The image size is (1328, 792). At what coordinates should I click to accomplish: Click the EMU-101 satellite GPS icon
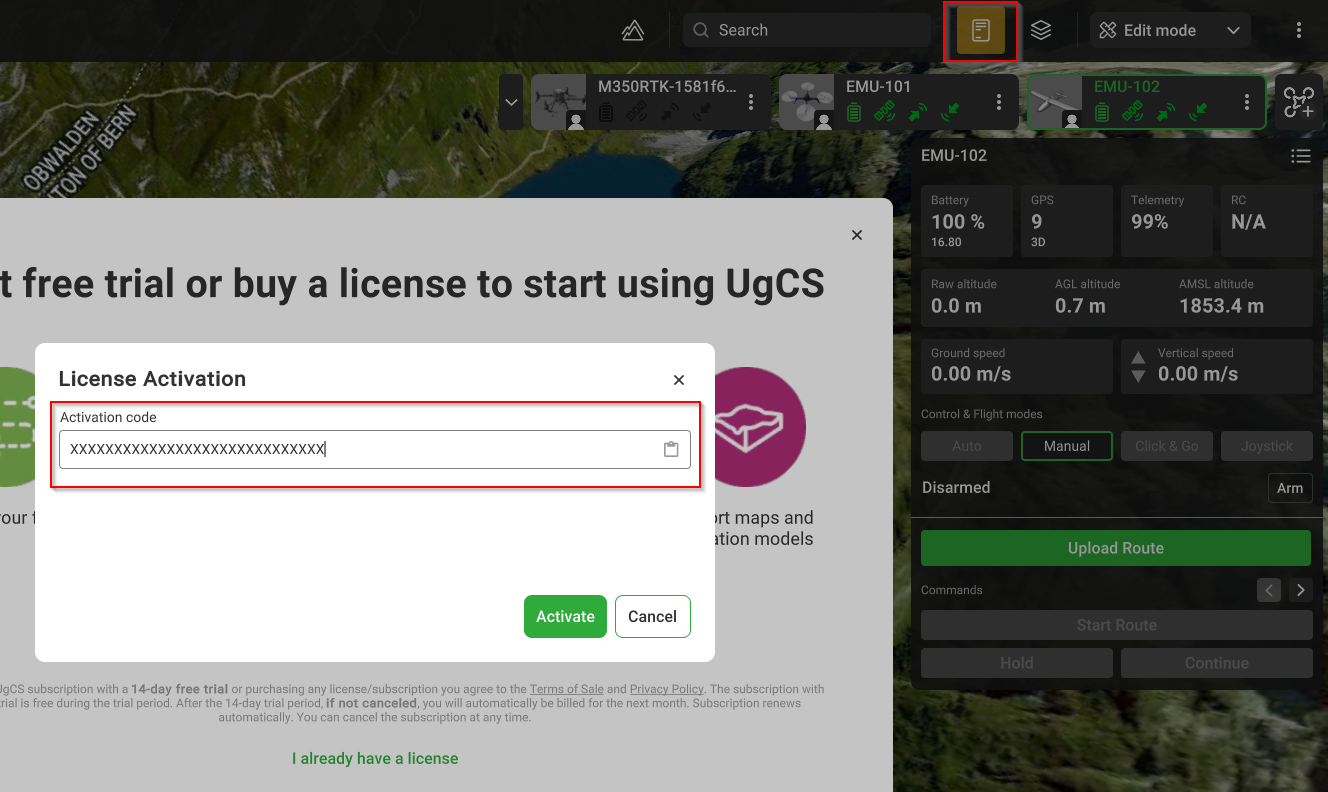click(884, 113)
